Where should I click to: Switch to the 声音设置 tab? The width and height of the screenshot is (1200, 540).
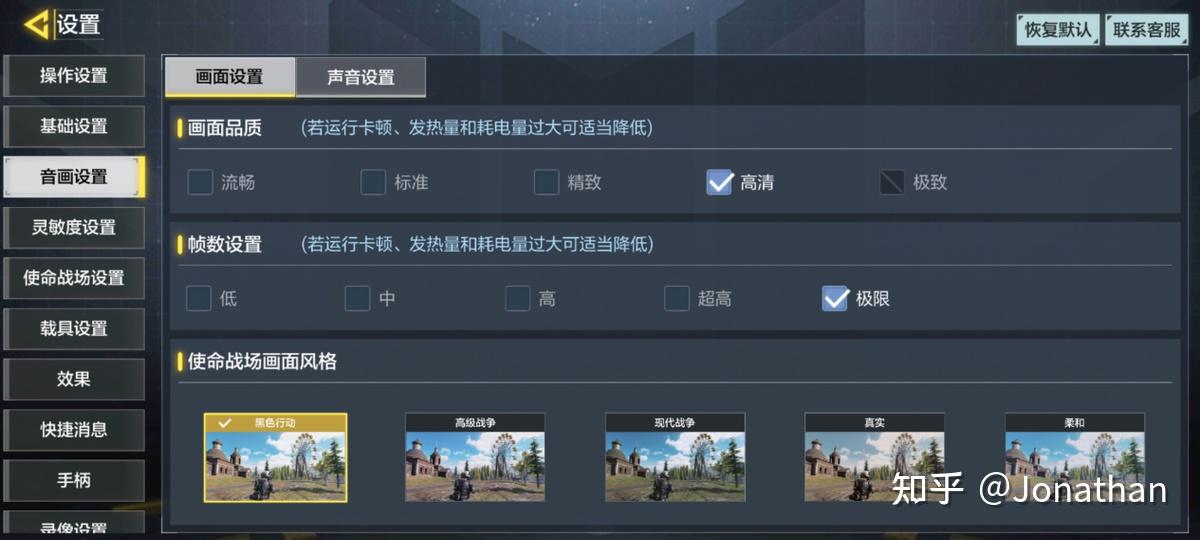pyautogui.click(x=361, y=77)
